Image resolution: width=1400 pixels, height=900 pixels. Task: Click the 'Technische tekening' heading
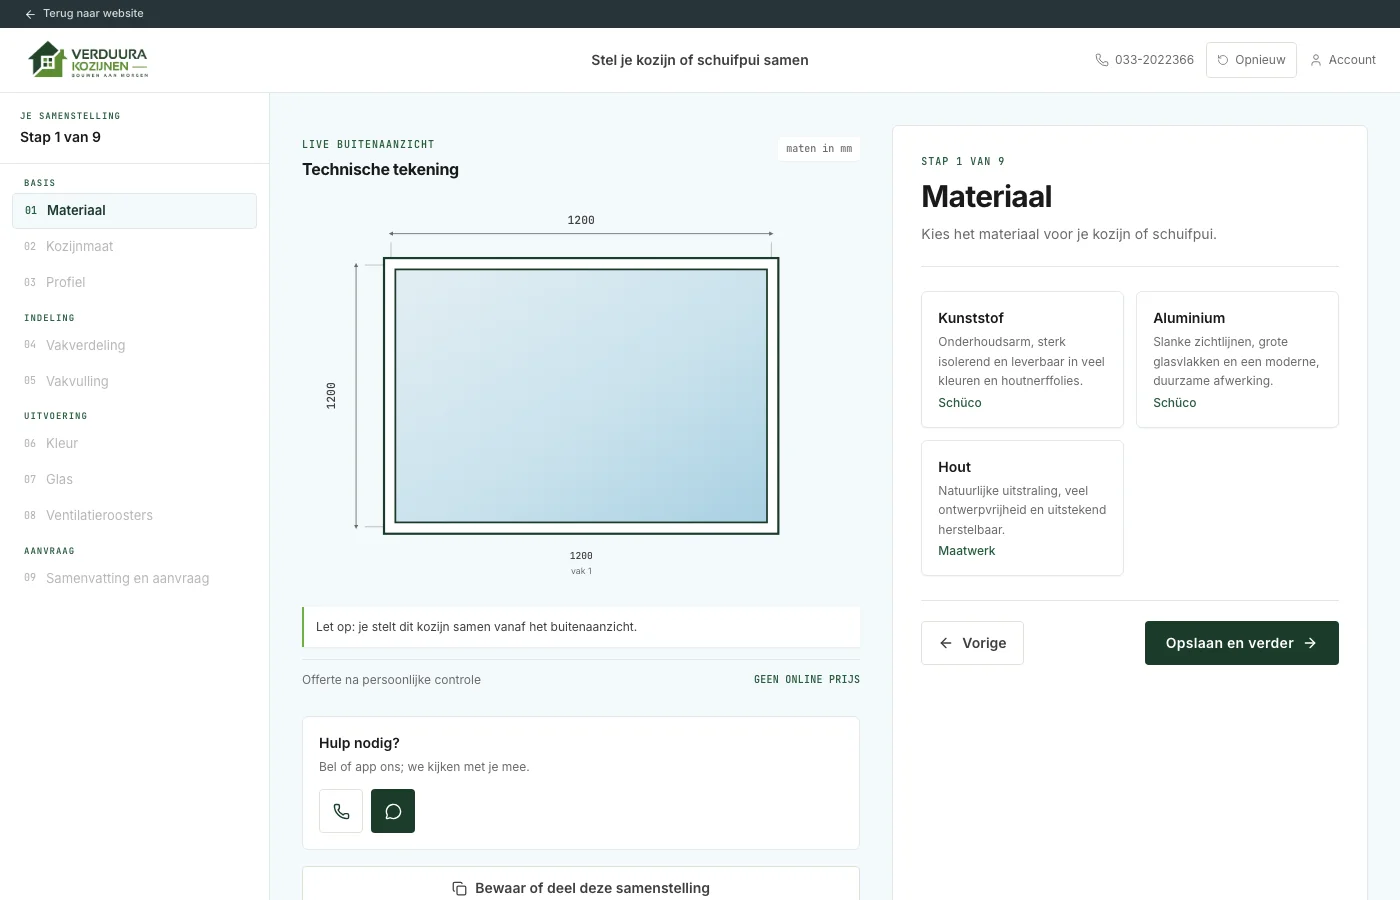click(x=380, y=170)
